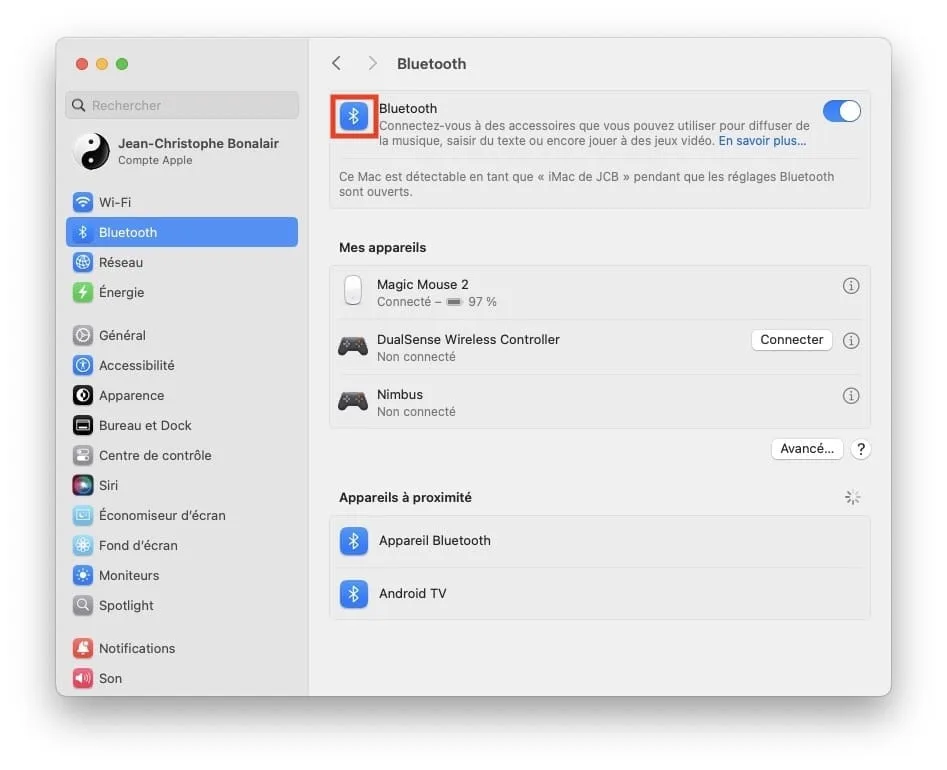This screenshot has height=770, width=947.
Task: Show info for Magic Mouse 2
Action: (x=851, y=286)
